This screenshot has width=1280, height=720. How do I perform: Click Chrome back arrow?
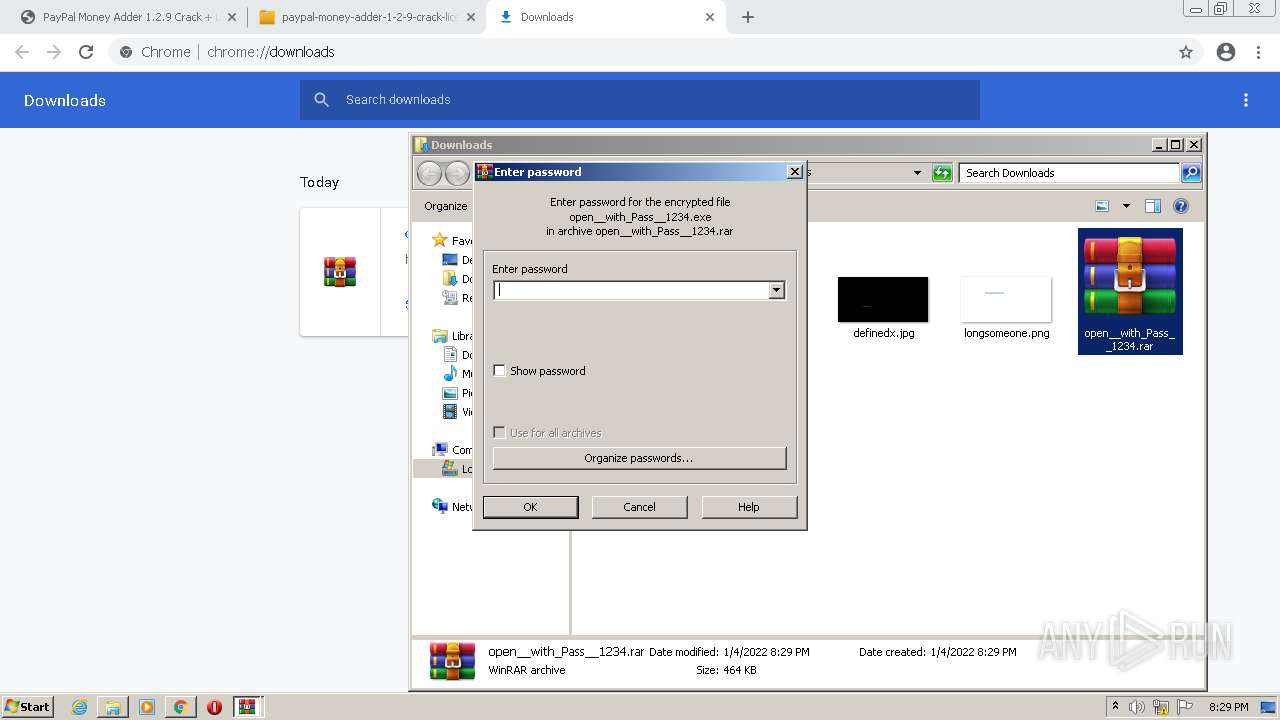(x=22, y=52)
